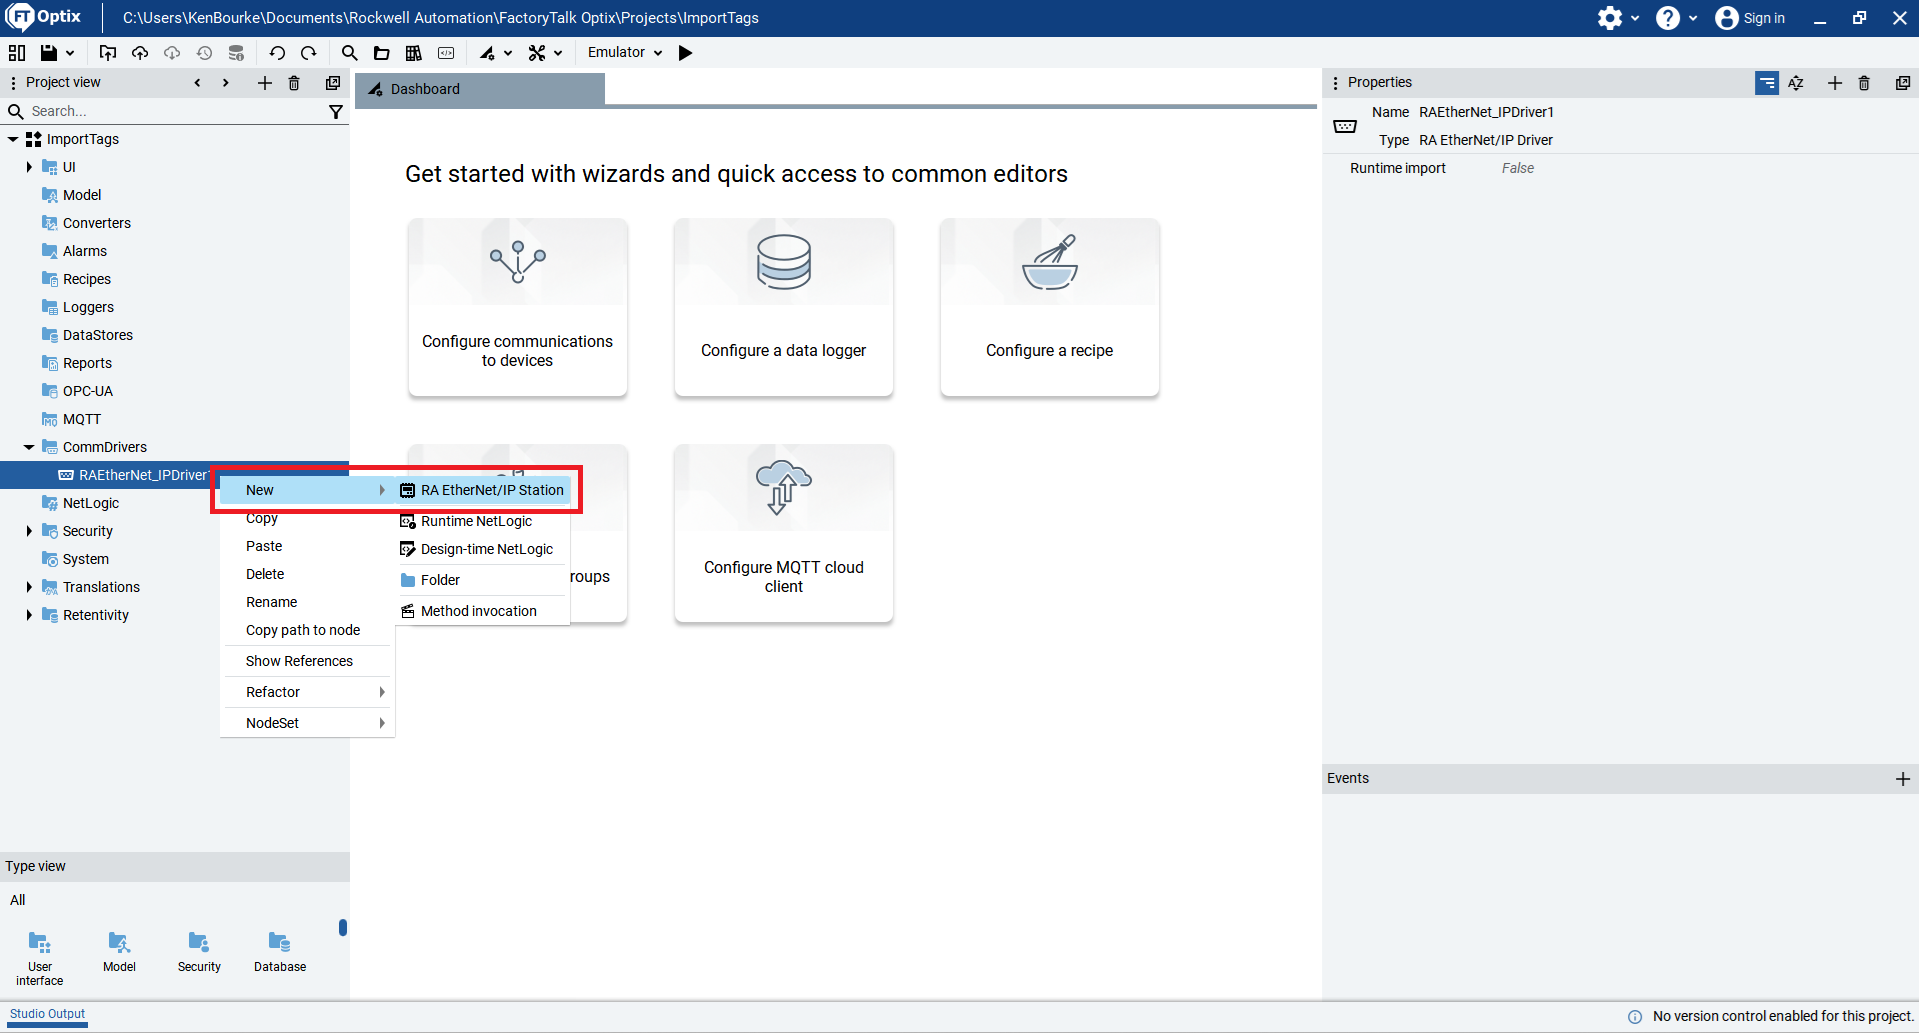
Task: Click the code editor icon in the toolbar
Action: pos(446,53)
